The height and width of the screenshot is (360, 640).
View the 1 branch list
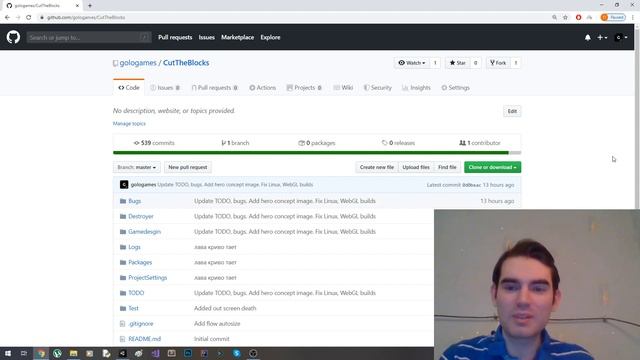[x=235, y=143]
